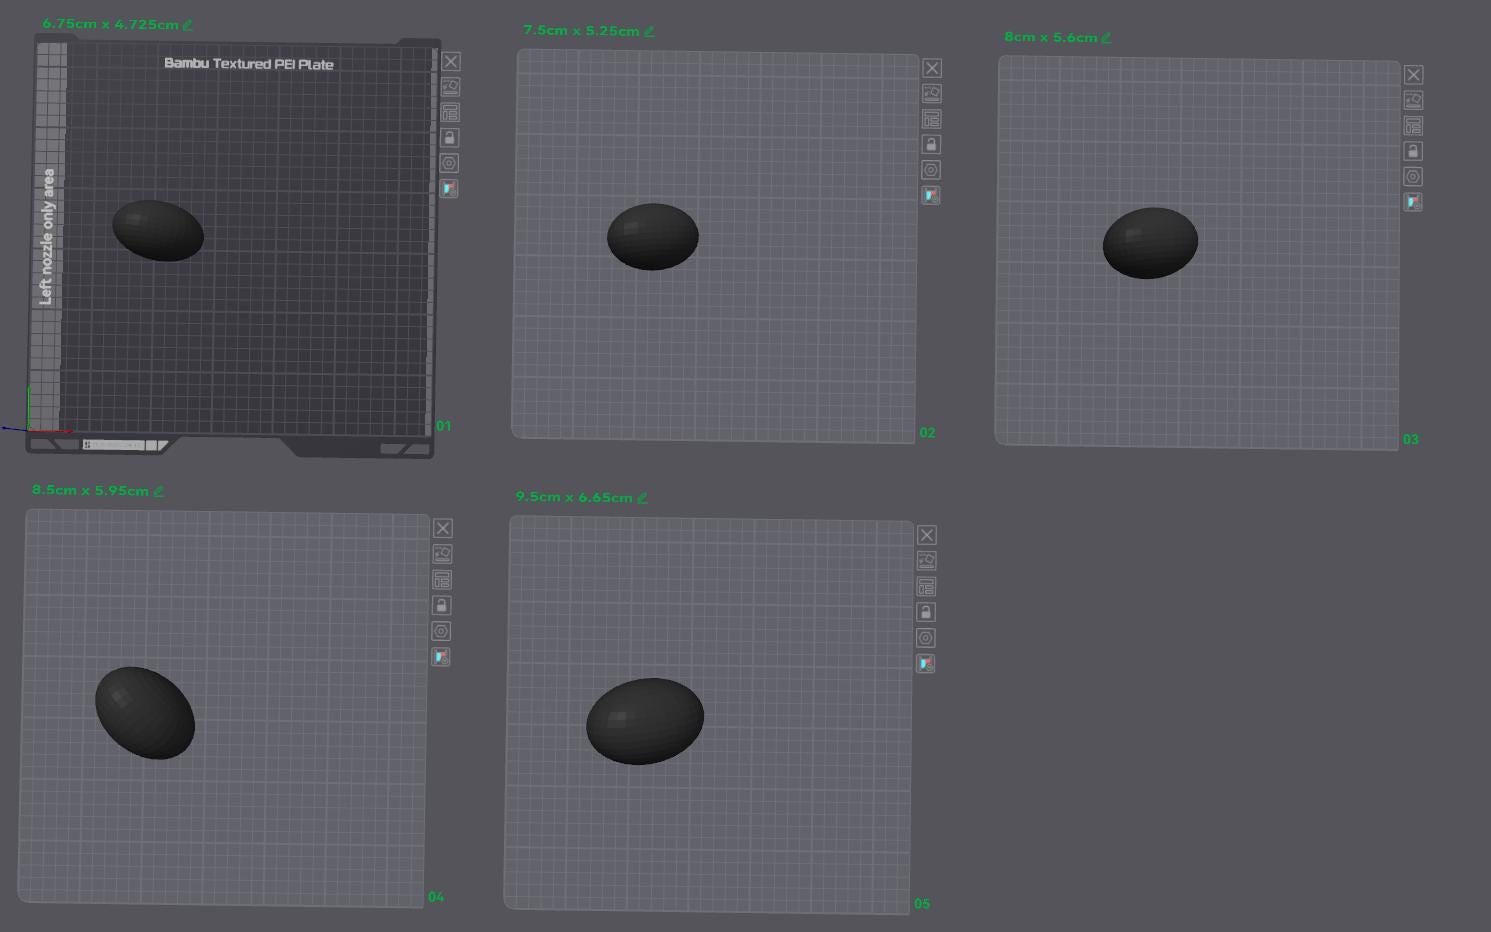Toggle the lock on plate 02

pos(931,144)
